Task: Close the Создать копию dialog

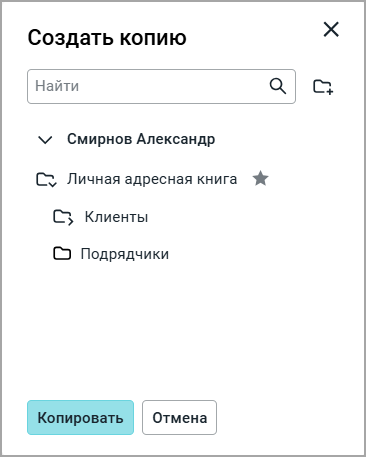Action: tap(331, 29)
